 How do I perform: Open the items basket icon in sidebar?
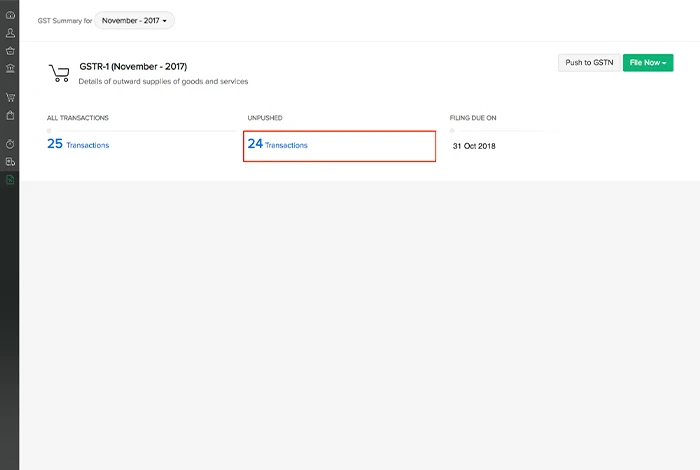[x=10, y=50]
